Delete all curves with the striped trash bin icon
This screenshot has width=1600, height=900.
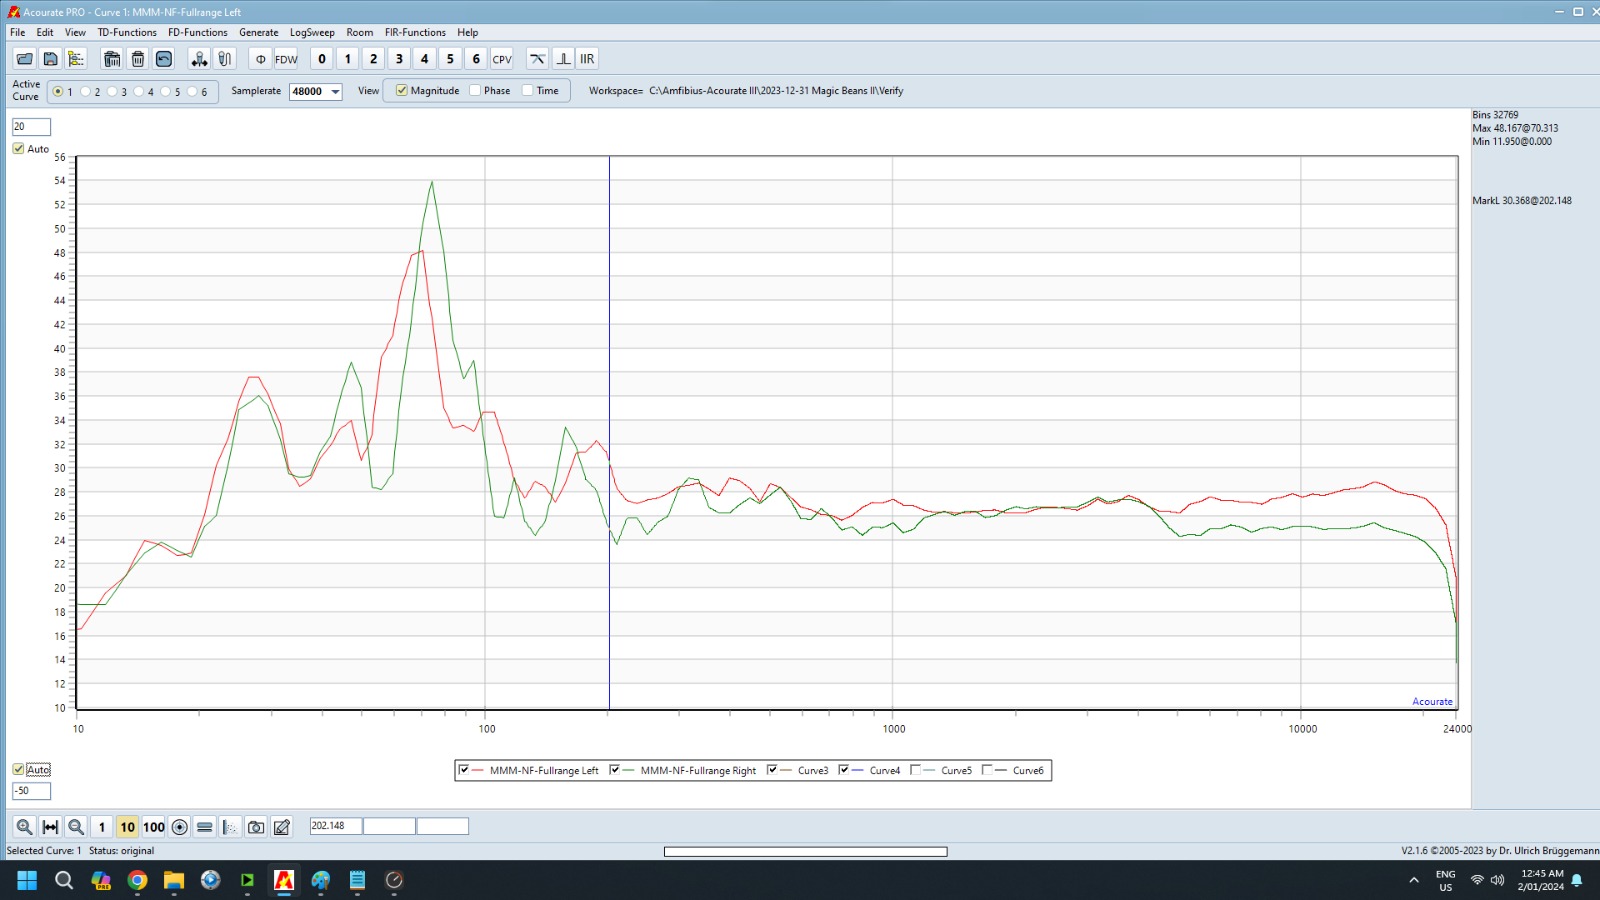point(112,59)
